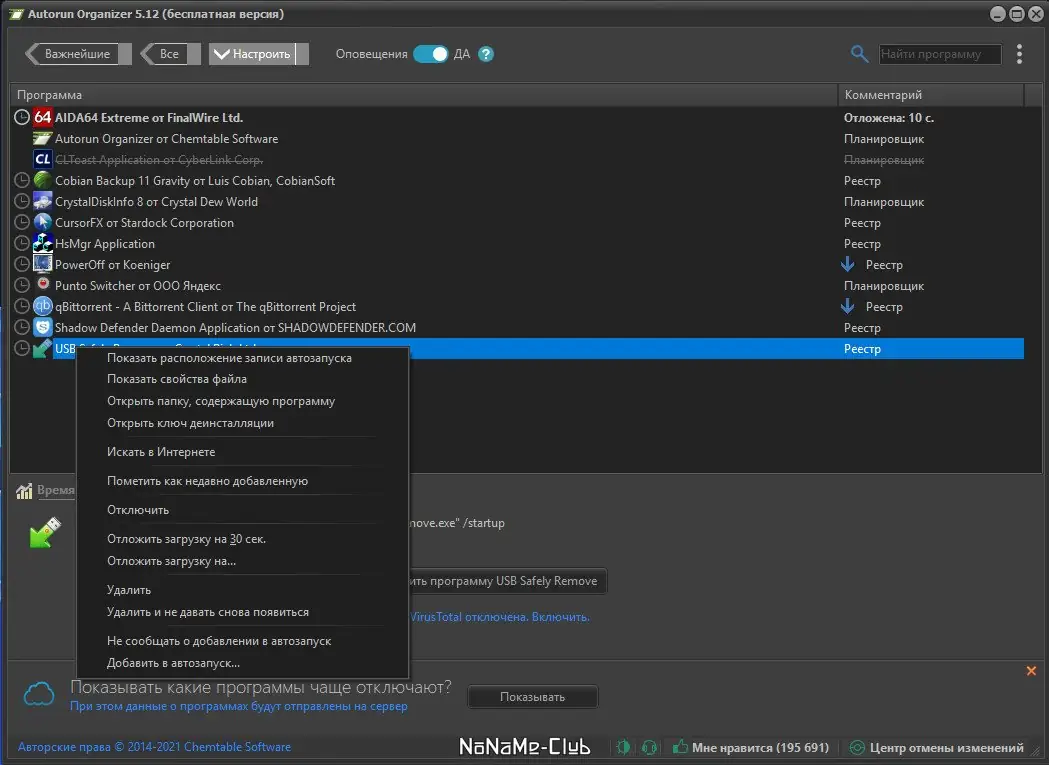Choose Открыть ключ деинсталляции
1049x765 pixels.
tap(190, 423)
